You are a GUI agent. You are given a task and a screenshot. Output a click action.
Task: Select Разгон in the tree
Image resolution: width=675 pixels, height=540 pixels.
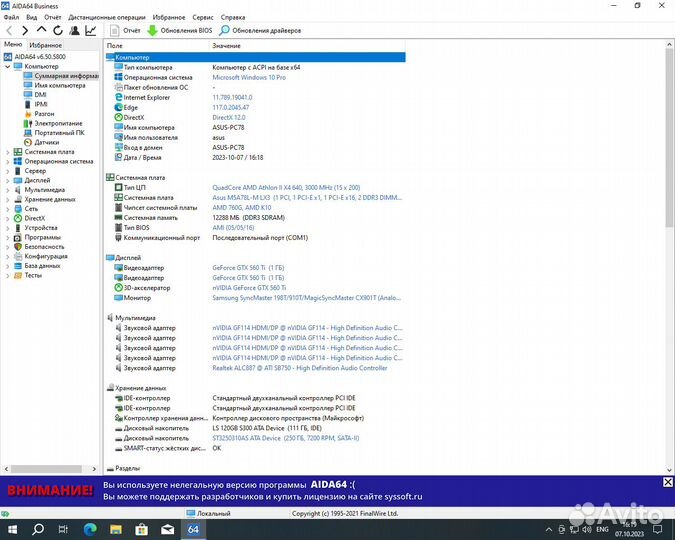pyautogui.click(x=39, y=114)
